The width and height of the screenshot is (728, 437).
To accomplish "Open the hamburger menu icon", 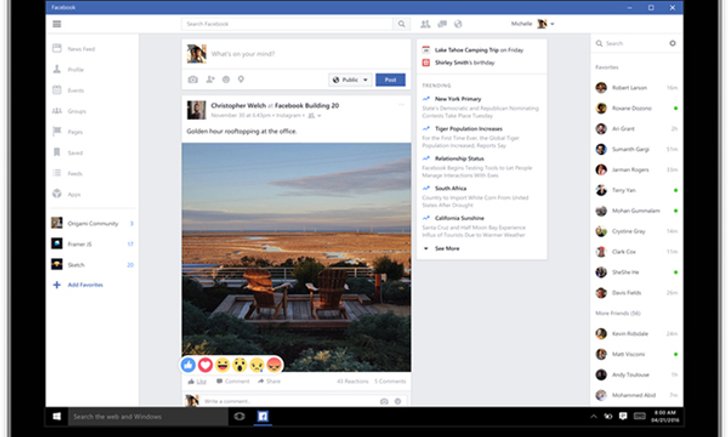I will (57, 24).
